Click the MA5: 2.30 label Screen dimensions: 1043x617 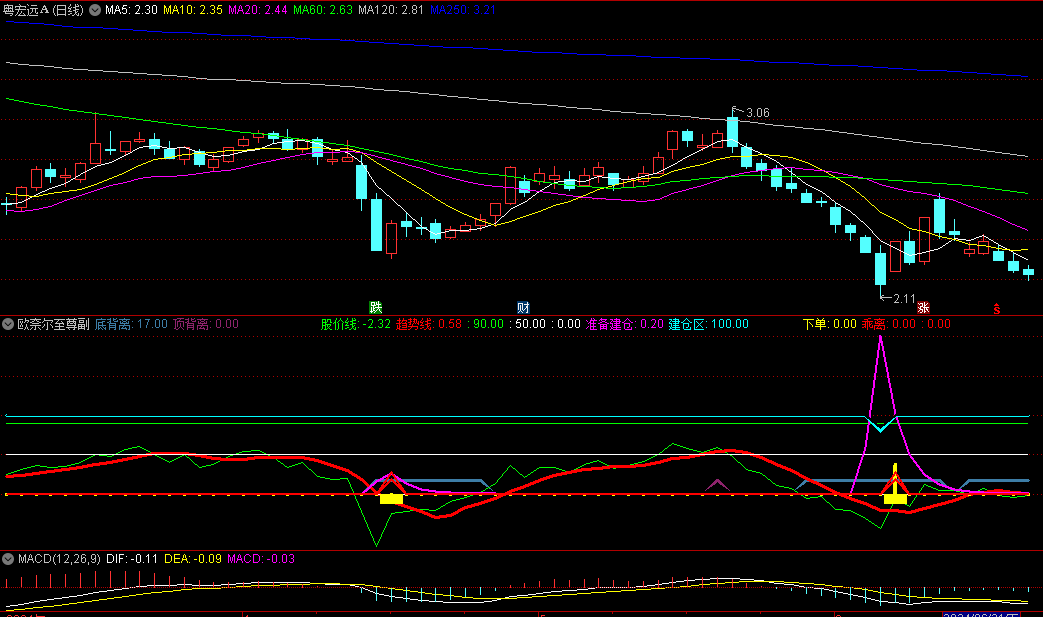pyautogui.click(x=131, y=10)
